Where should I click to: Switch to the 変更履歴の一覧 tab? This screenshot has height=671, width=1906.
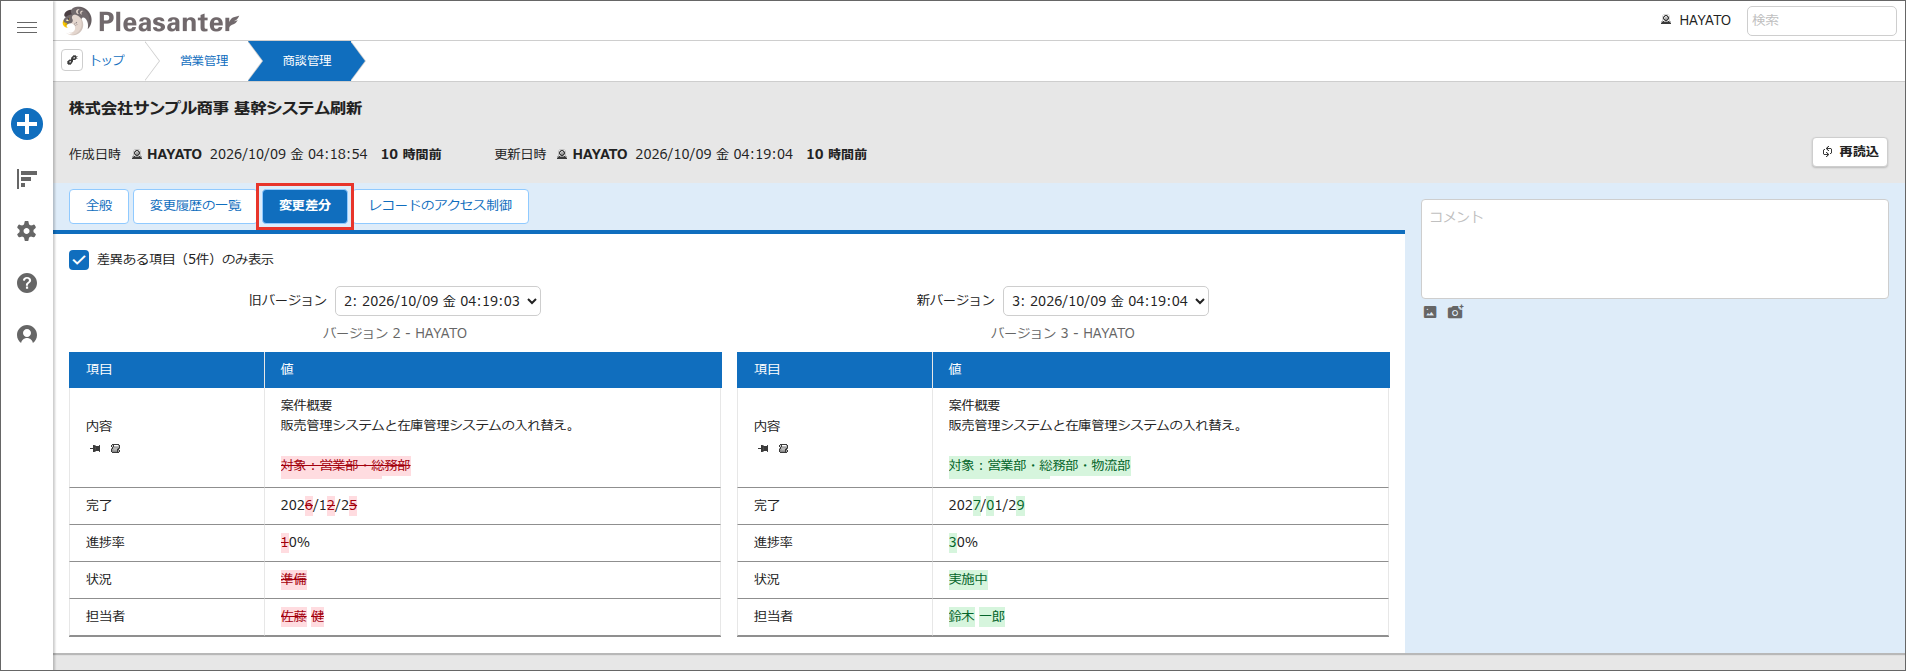195,206
